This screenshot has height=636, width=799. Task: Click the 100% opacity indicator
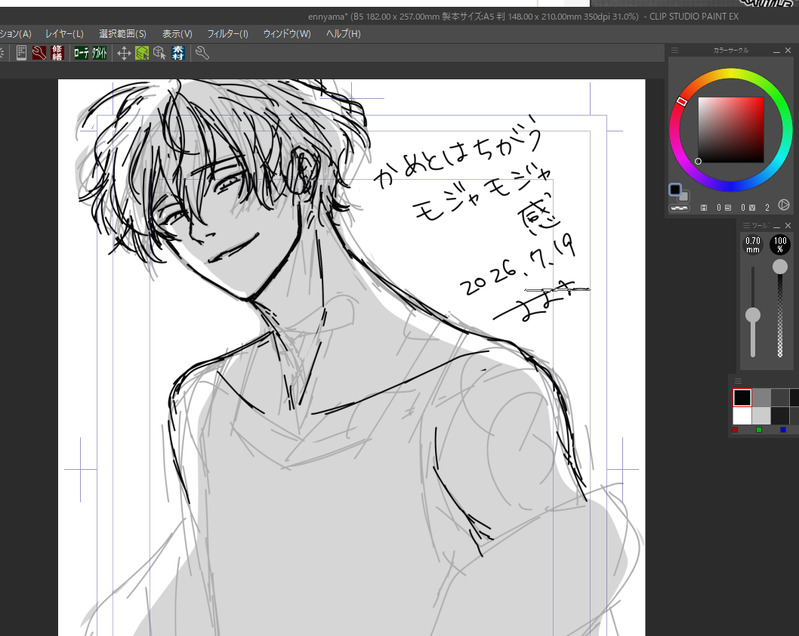(x=780, y=245)
